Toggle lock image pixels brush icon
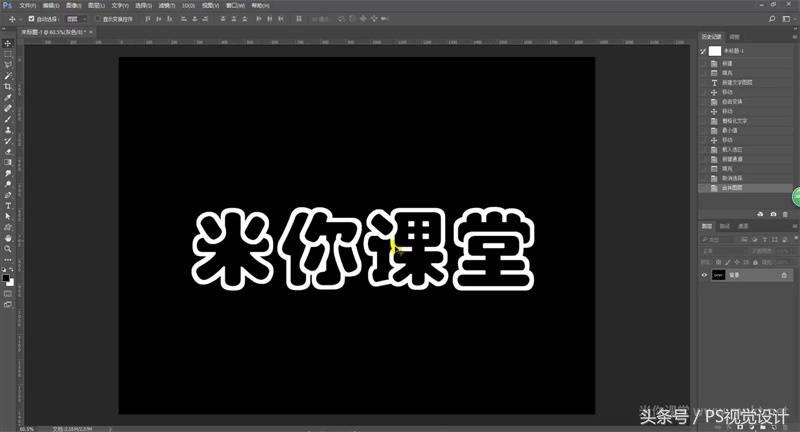Image resolution: width=800 pixels, height=432 pixels. (x=728, y=262)
